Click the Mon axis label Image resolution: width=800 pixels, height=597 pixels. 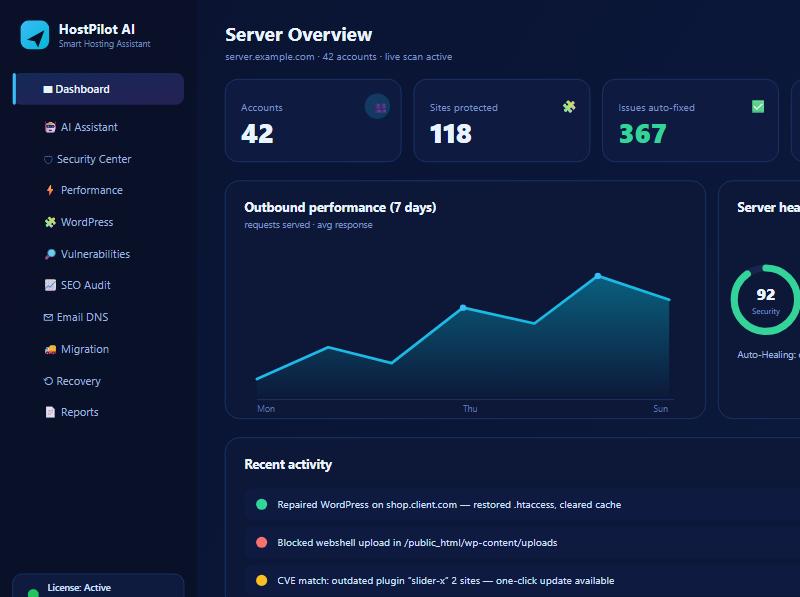[266, 409]
